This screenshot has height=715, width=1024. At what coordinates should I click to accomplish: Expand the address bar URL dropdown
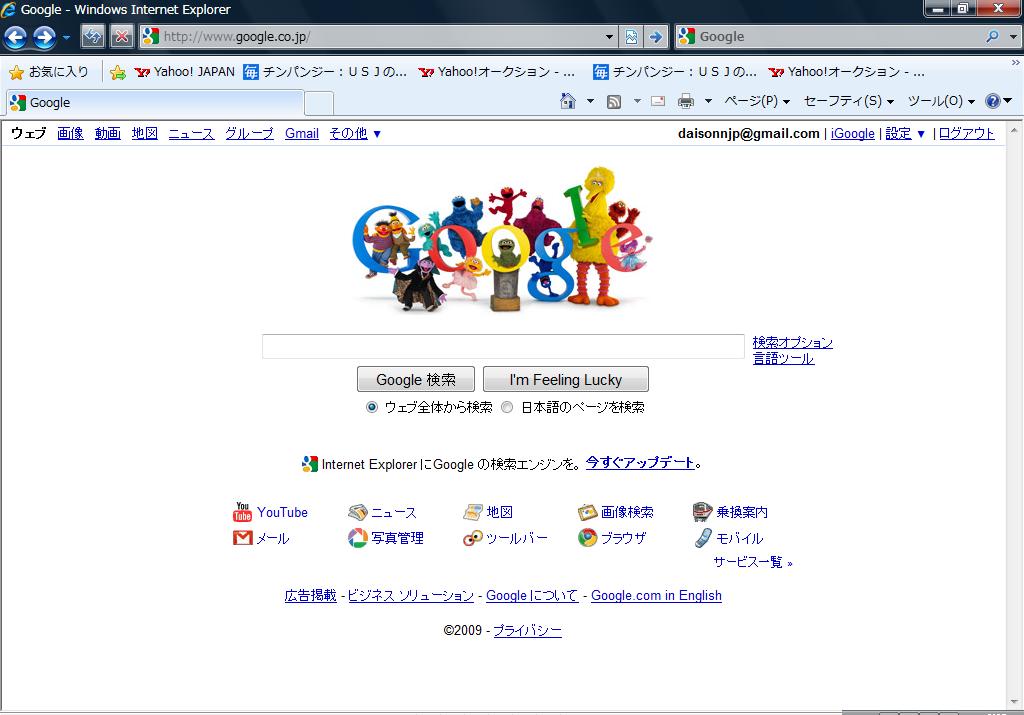tap(609, 37)
